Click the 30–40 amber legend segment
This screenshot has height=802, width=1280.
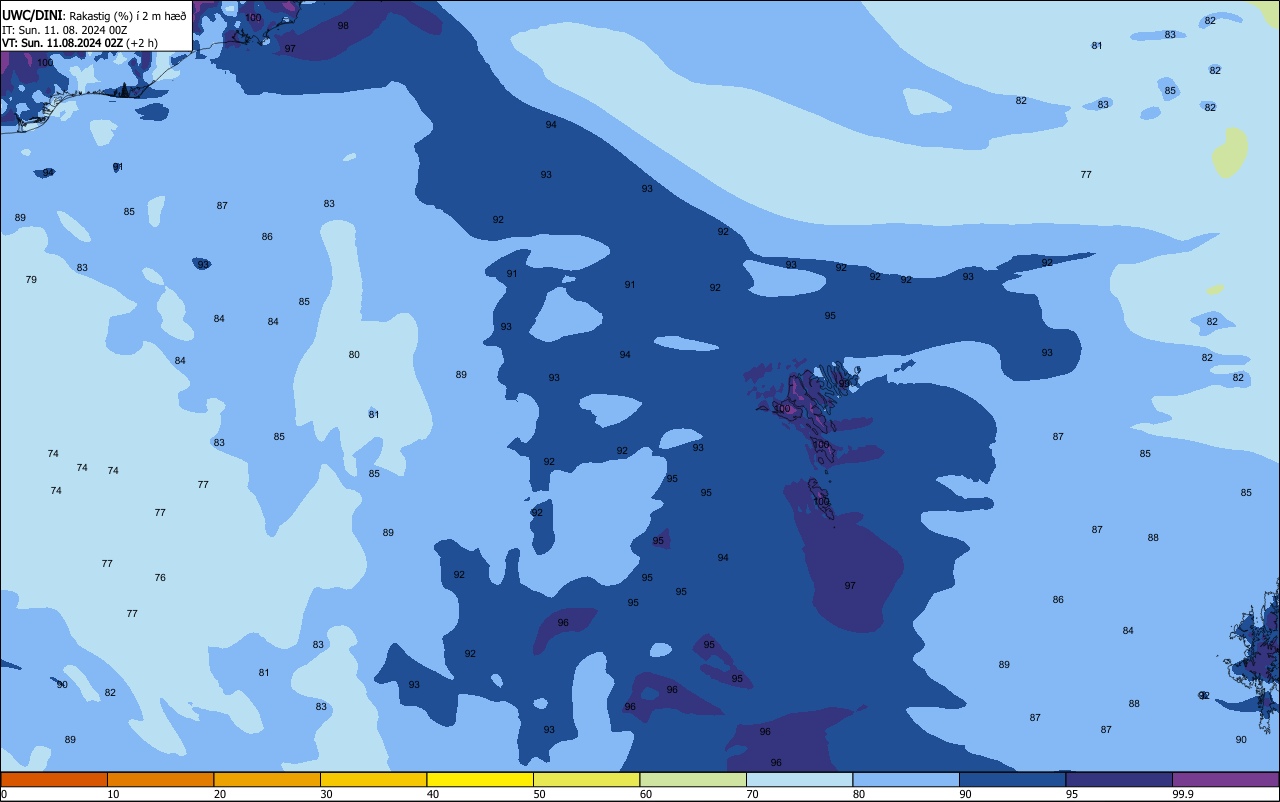pyautogui.click(x=373, y=779)
